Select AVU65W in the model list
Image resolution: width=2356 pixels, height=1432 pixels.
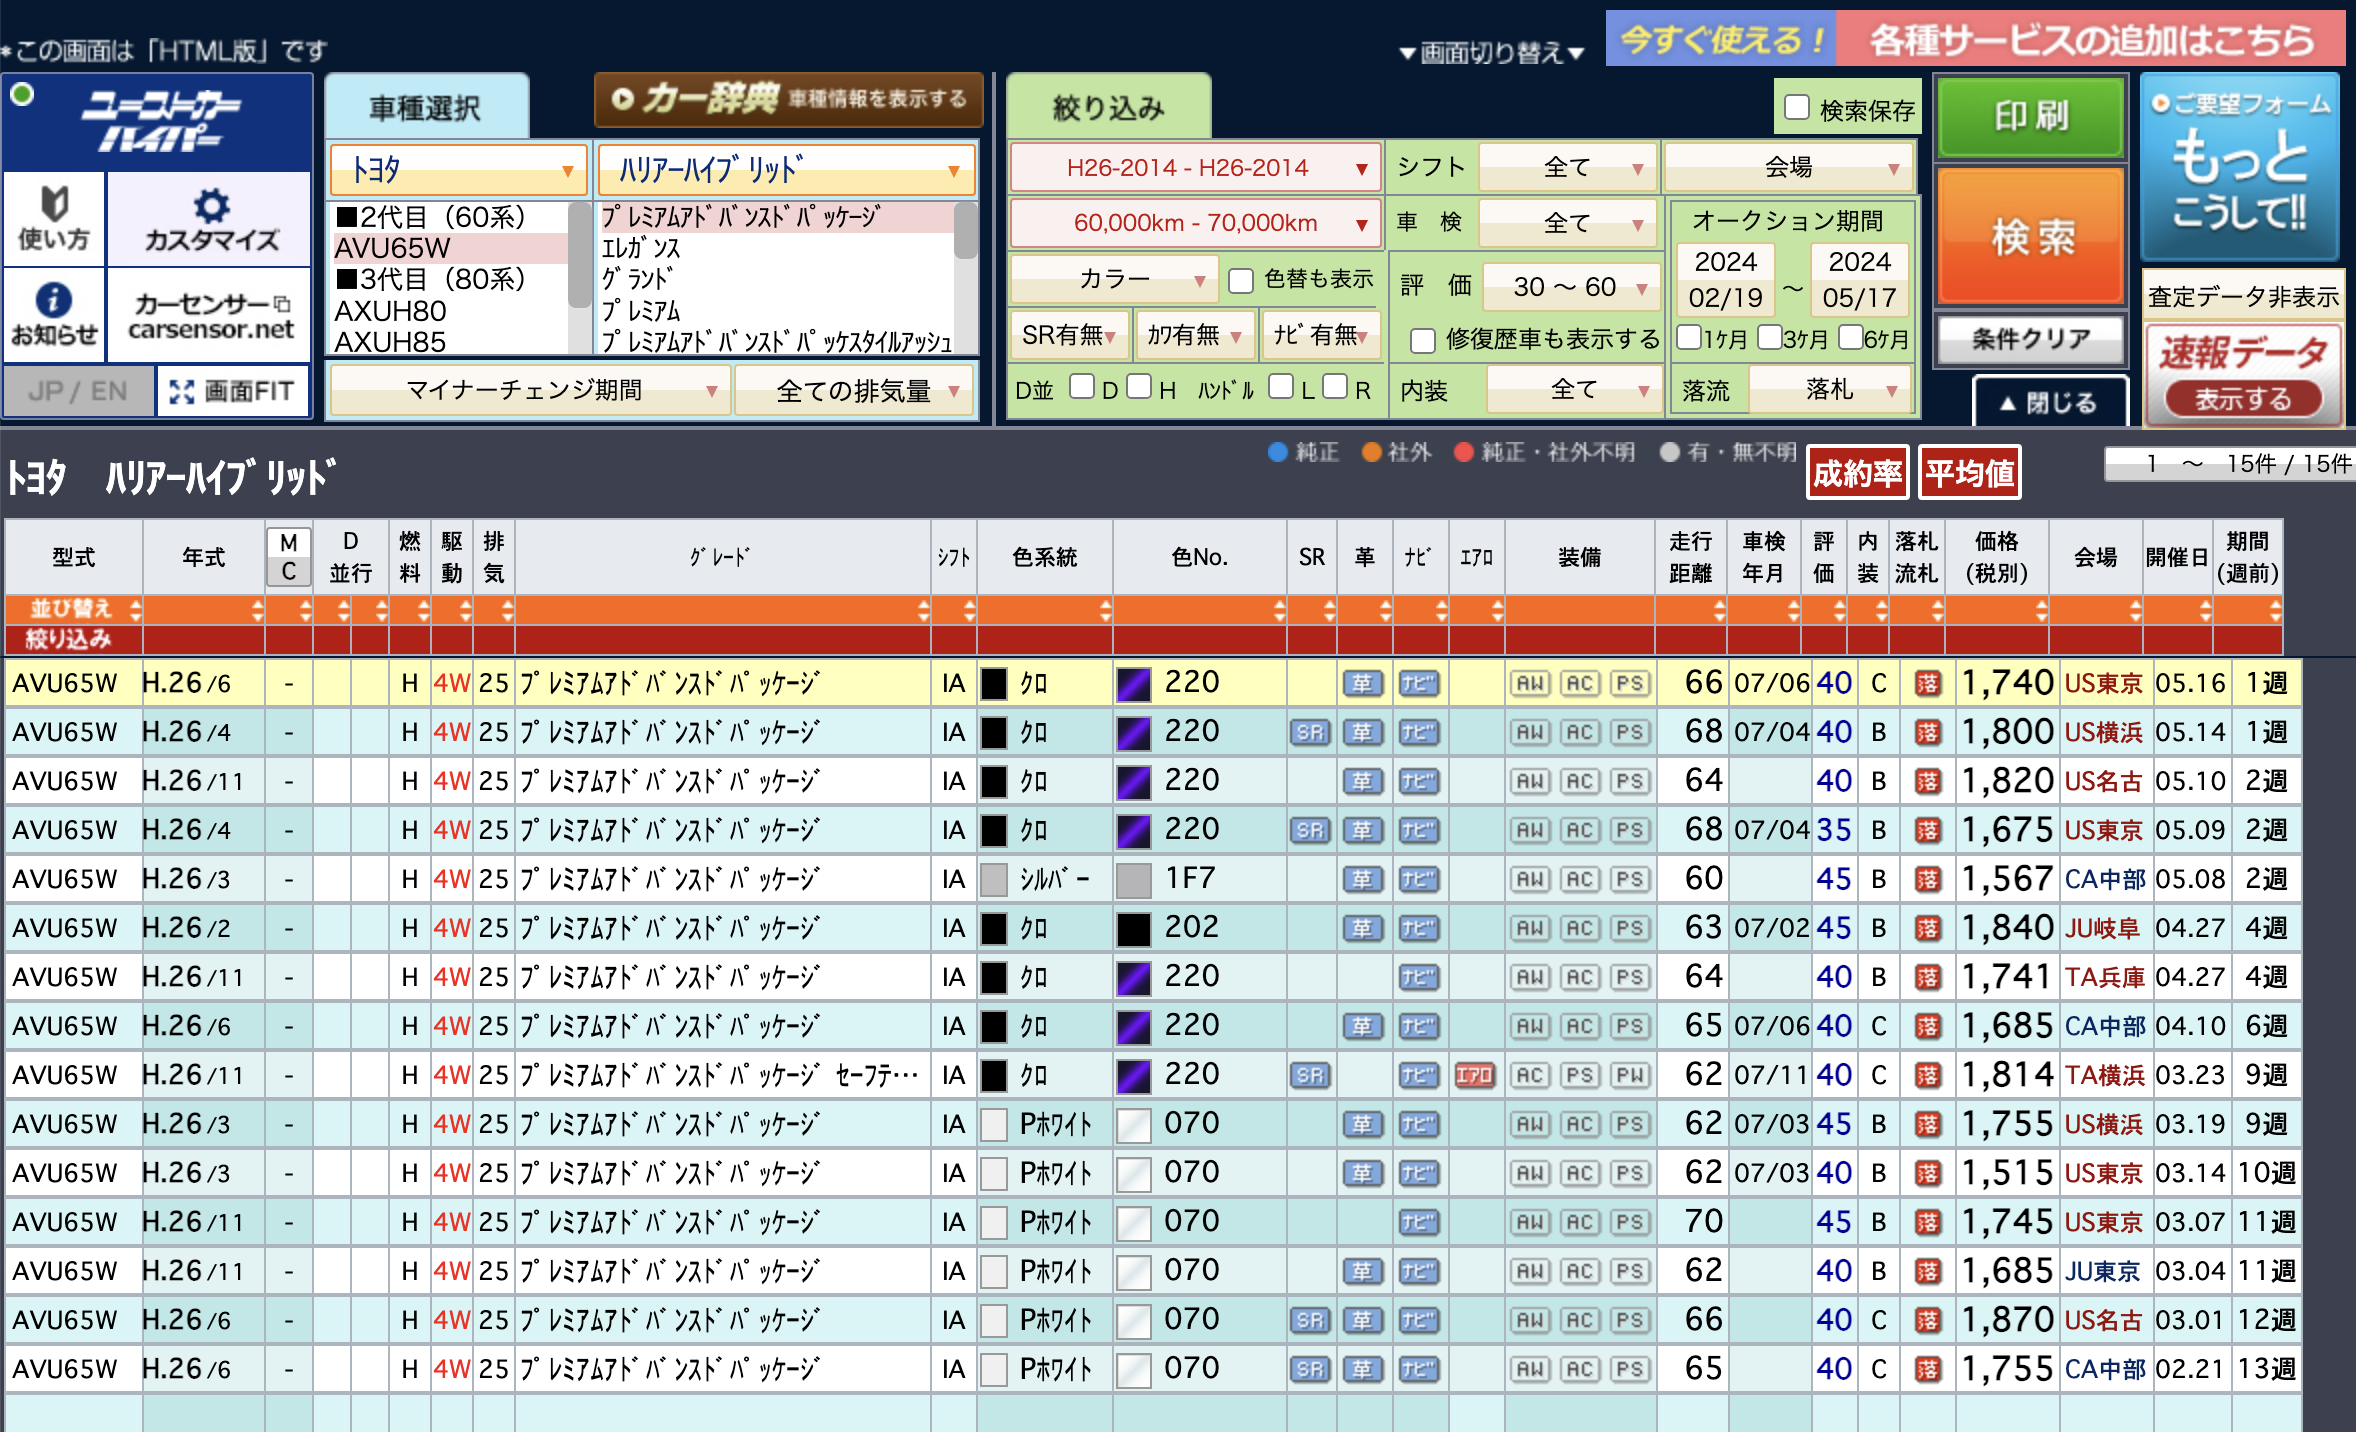[x=450, y=248]
